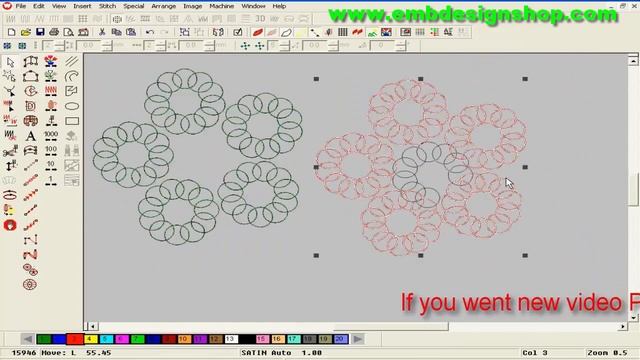The height and width of the screenshot is (360, 640).
Task: Shift color palette left with arrow
Action: point(27,339)
